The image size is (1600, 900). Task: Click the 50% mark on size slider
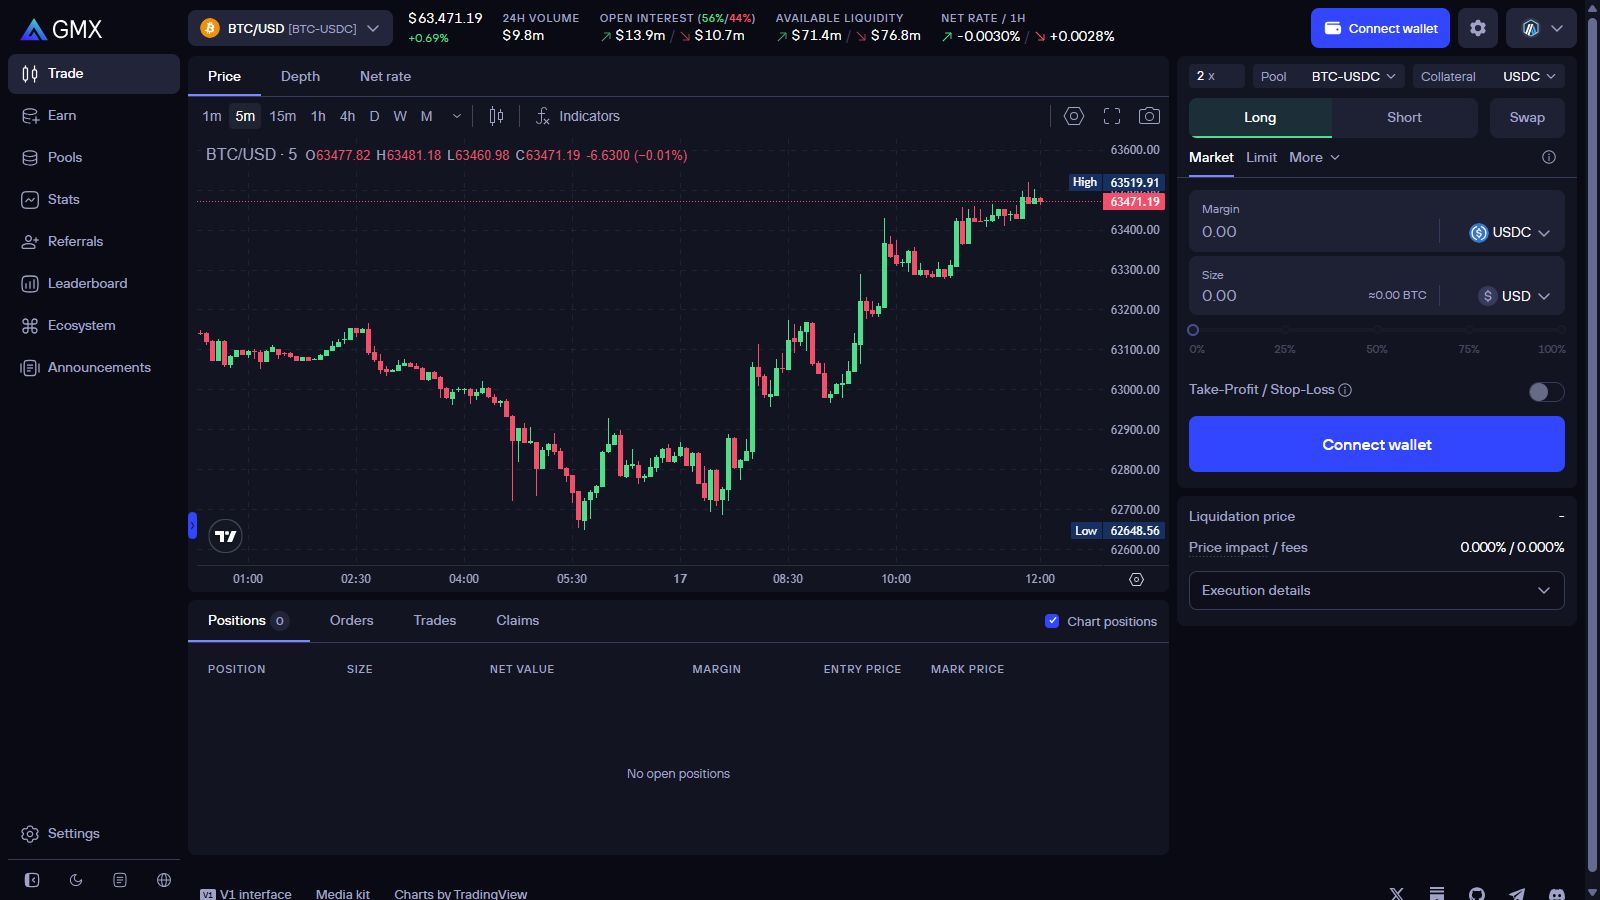(x=1377, y=330)
